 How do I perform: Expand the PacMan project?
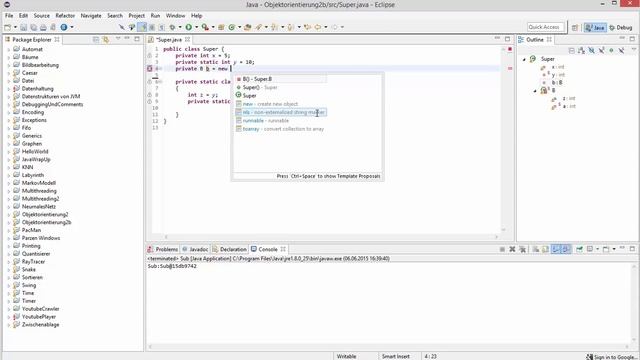click(9, 230)
